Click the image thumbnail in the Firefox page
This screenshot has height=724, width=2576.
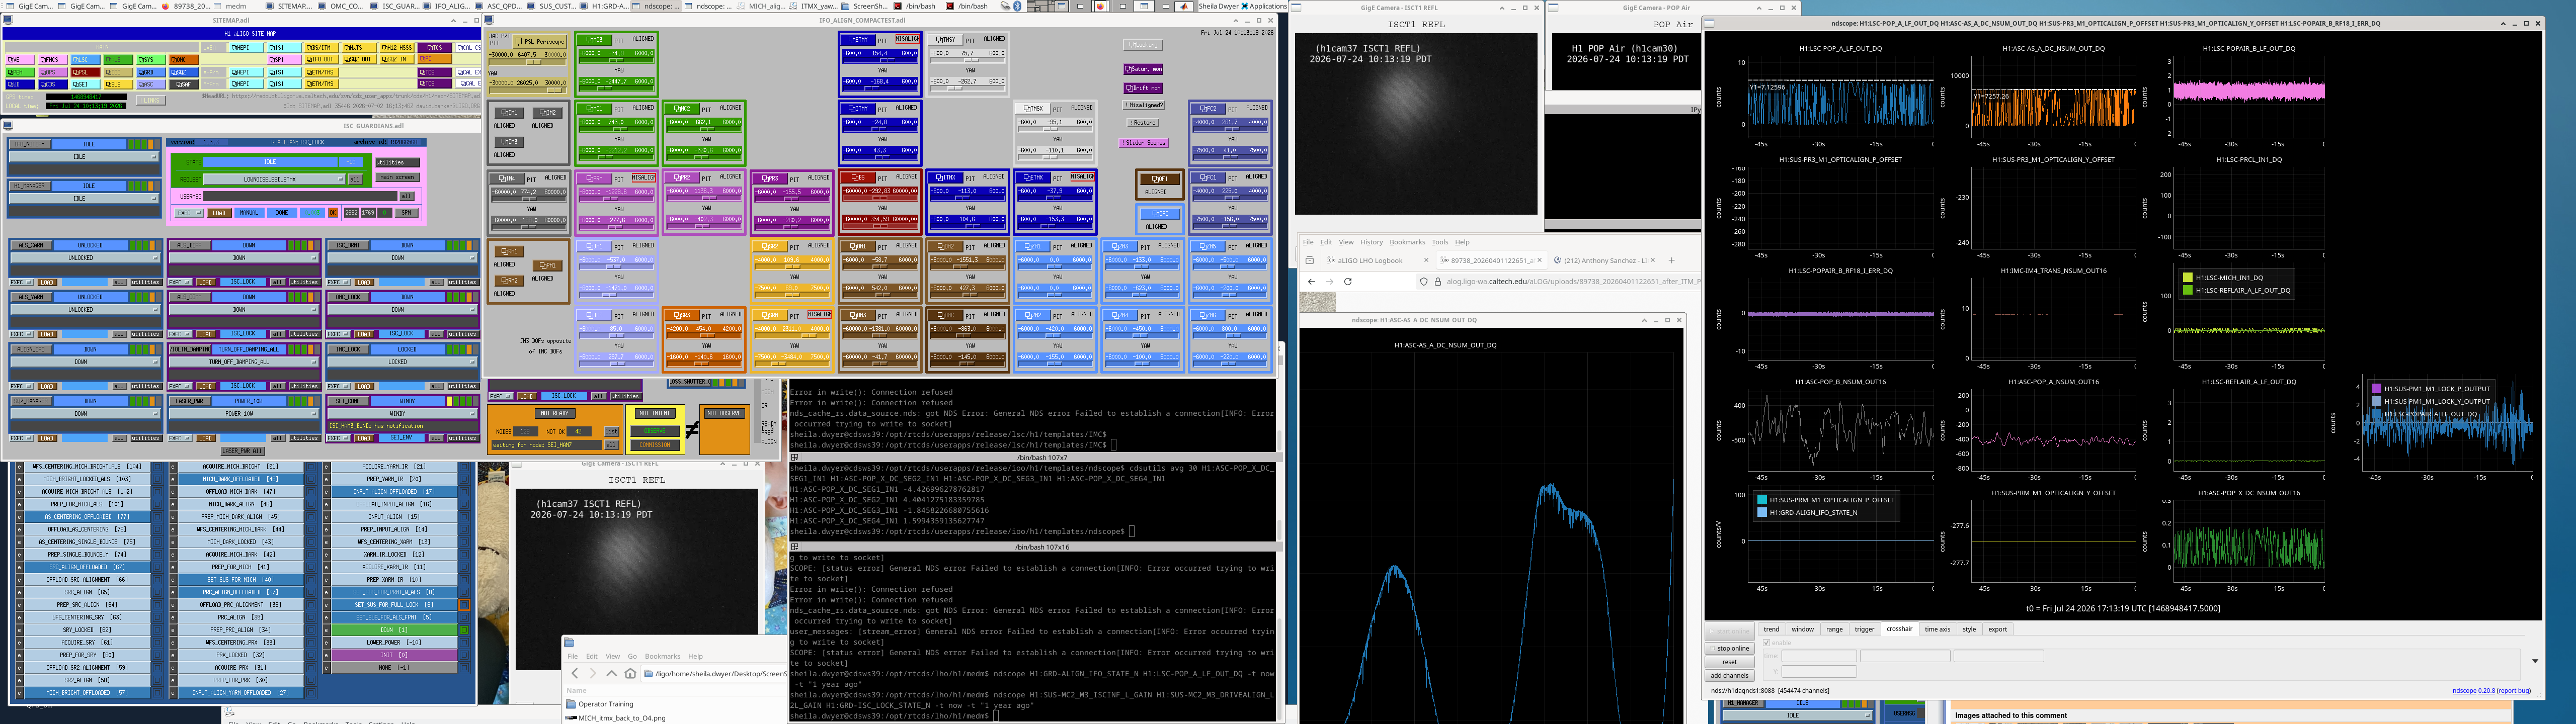point(1317,303)
